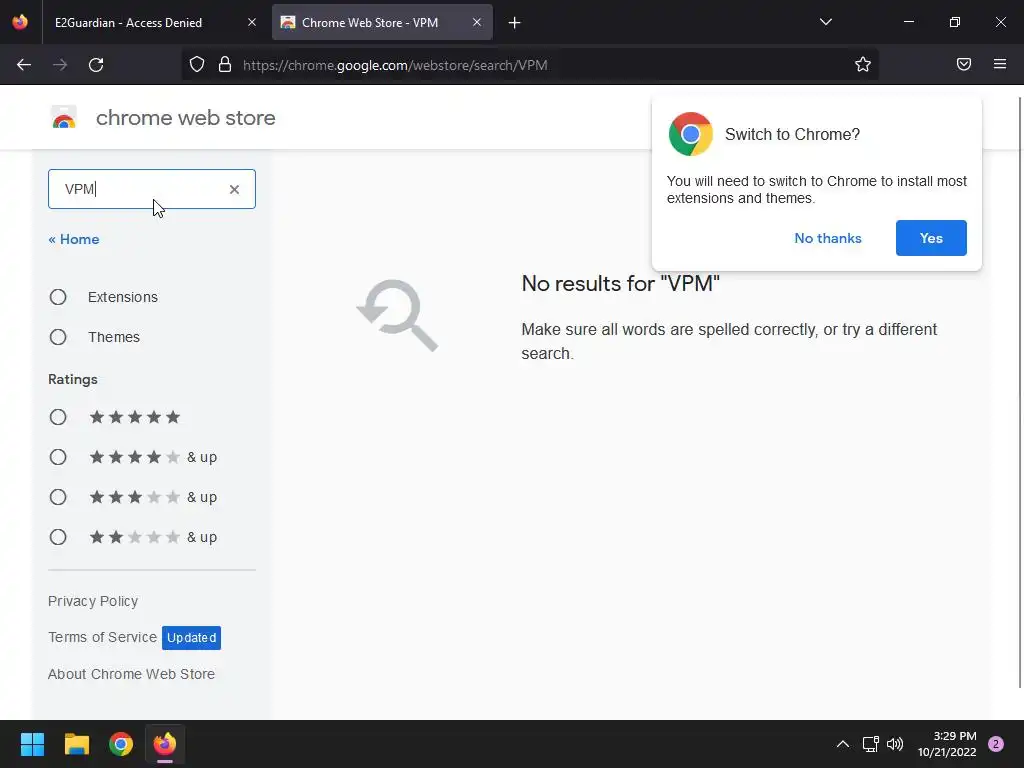Click the Firefox taskbar icon
This screenshot has height=768, width=1024.
[x=165, y=743]
